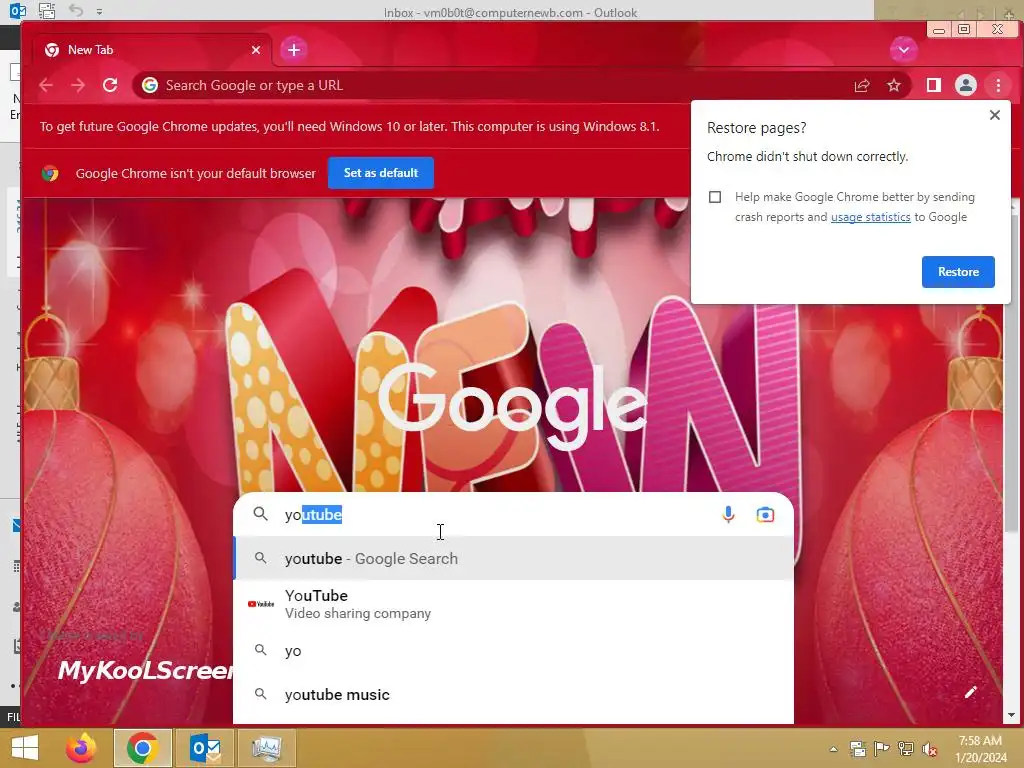Go forward with the forward arrow
Image resolution: width=1024 pixels, height=768 pixels.
click(78, 85)
